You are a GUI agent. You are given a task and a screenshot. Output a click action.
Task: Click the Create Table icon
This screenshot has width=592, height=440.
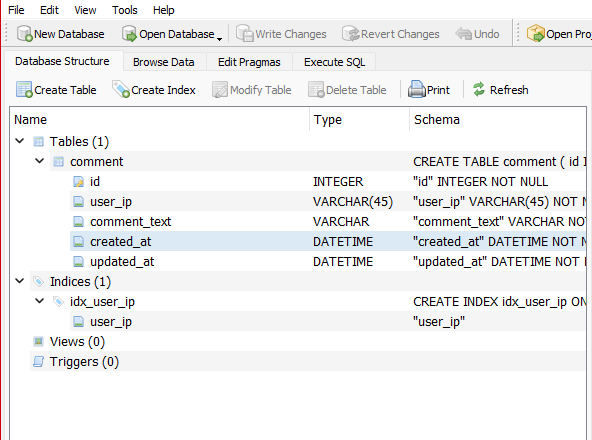click(x=24, y=90)
